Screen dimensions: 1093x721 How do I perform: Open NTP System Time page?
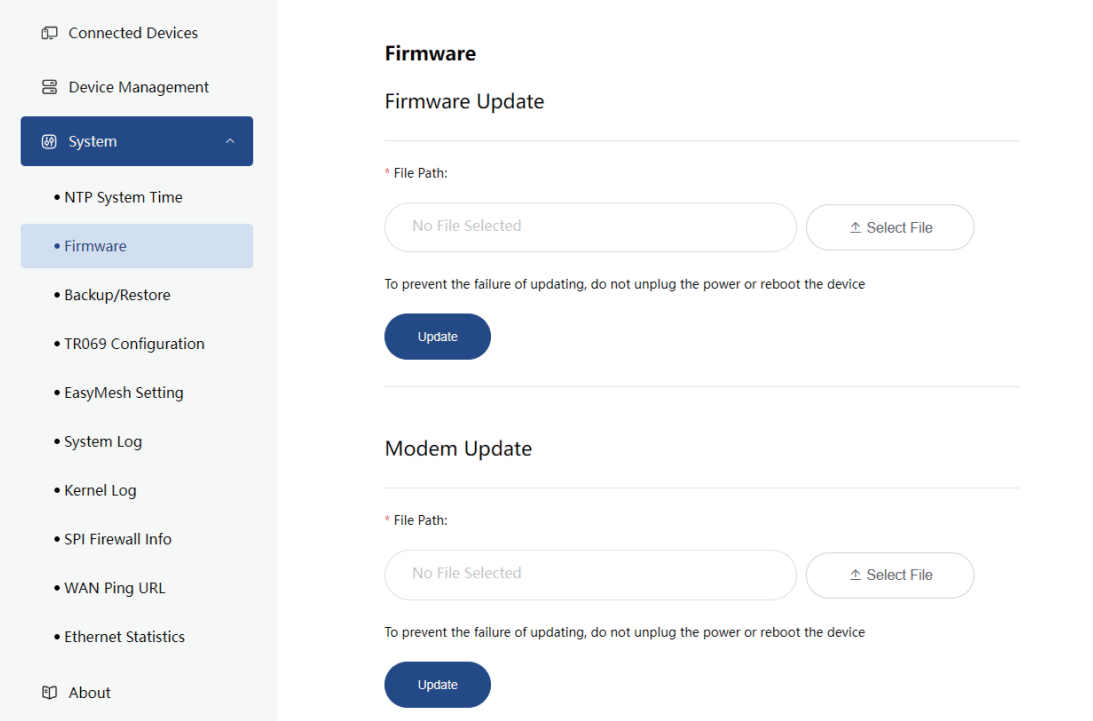pyautogui.click(x=123, y=197)
